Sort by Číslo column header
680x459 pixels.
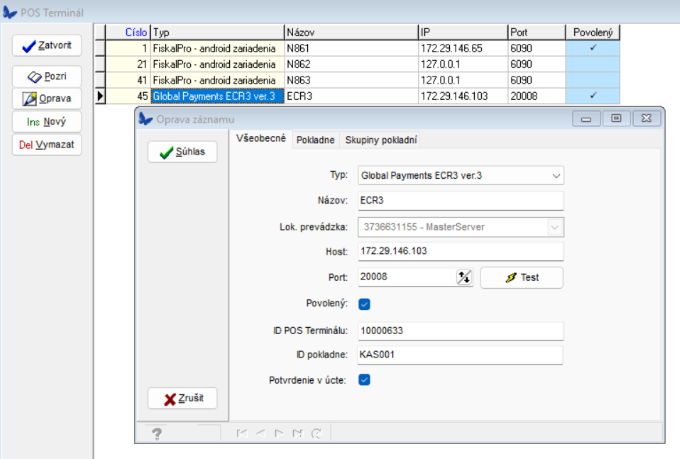pyautogui.click(x=128, y=32)
